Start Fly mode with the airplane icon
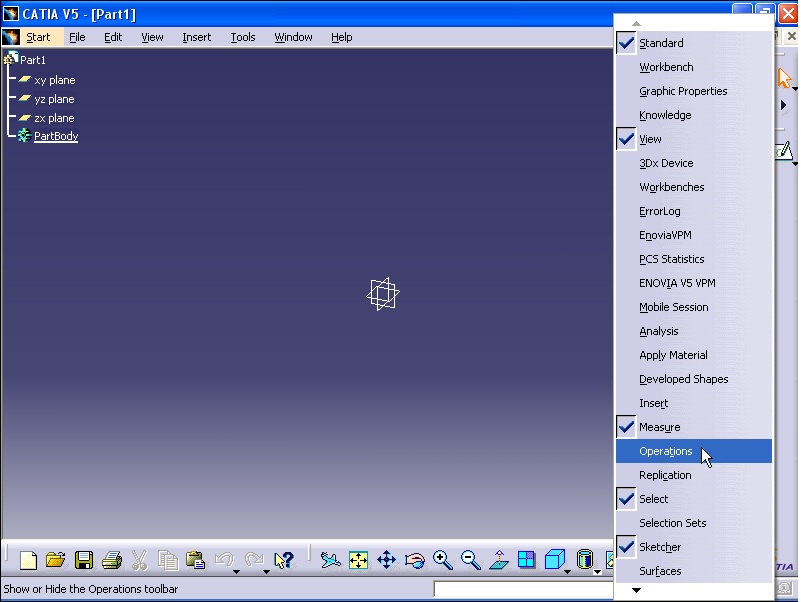801x602 pixels. click(x=331, y=560)
